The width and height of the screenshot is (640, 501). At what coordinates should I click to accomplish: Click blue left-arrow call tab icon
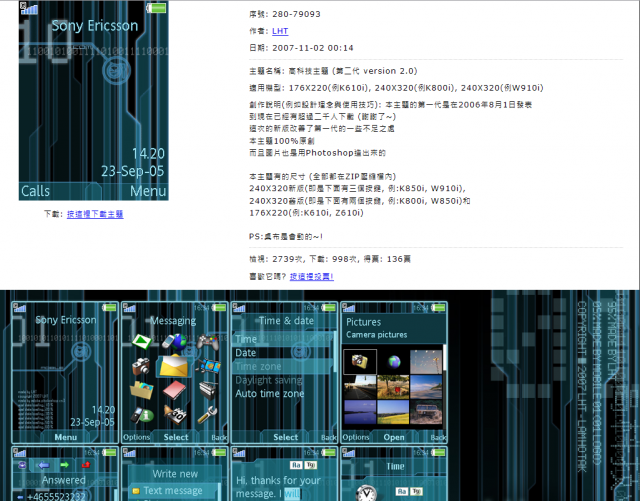coord(43,465)
